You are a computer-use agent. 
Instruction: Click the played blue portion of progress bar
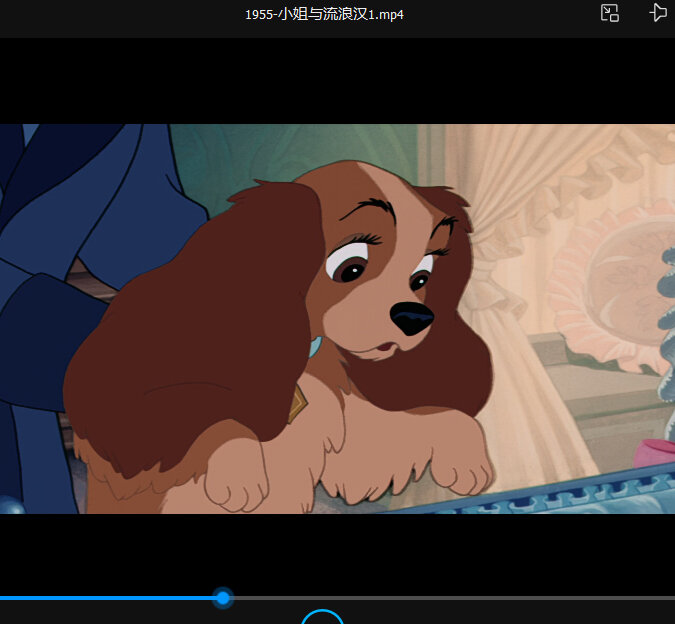[108, 598]
